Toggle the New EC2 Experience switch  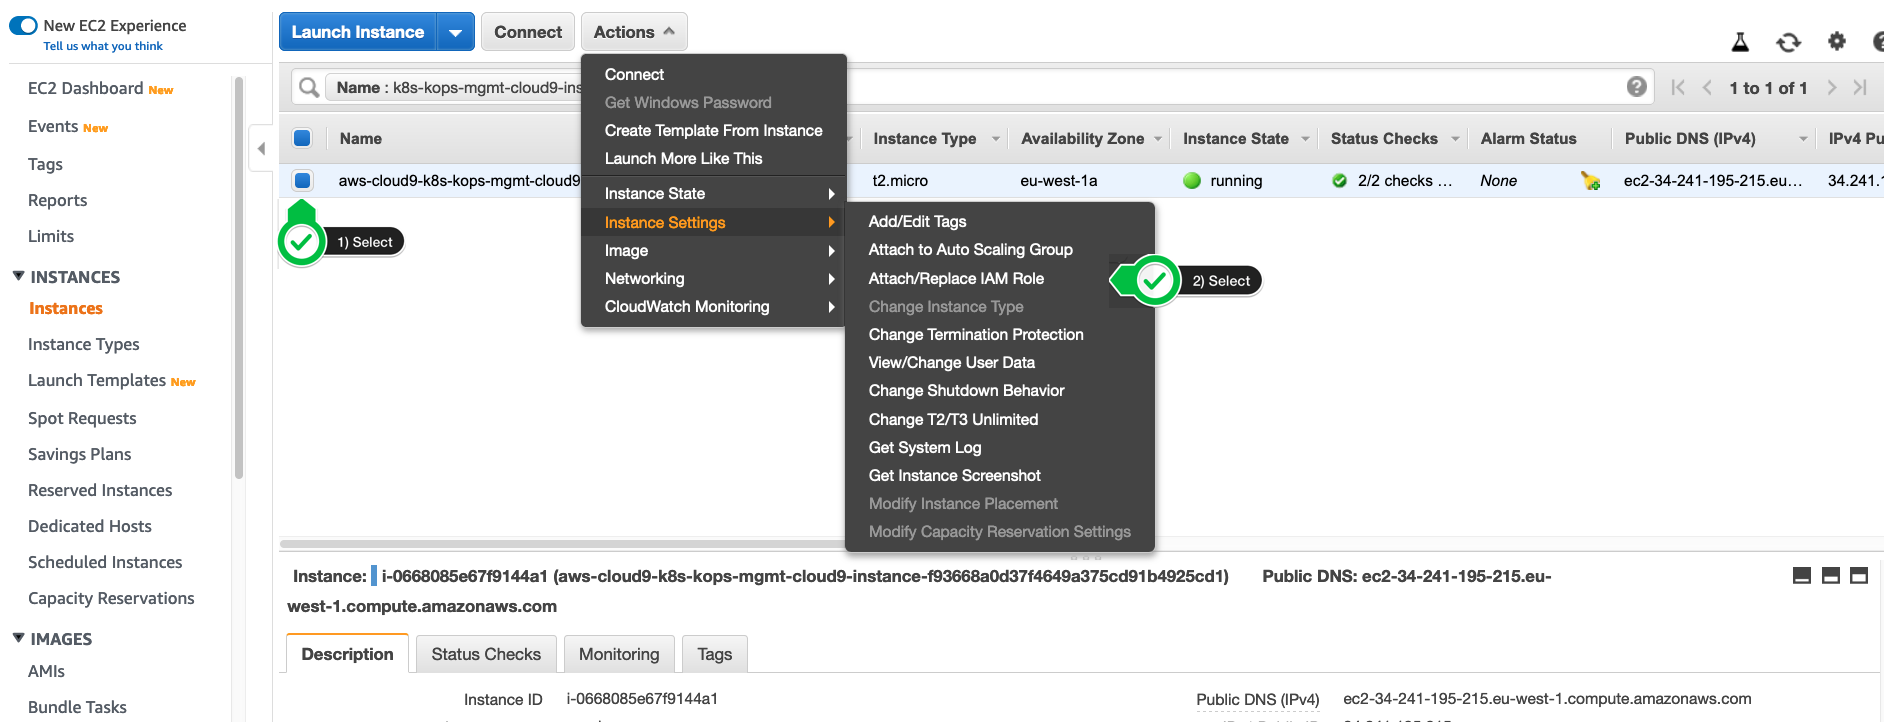(x=23, y=26)
